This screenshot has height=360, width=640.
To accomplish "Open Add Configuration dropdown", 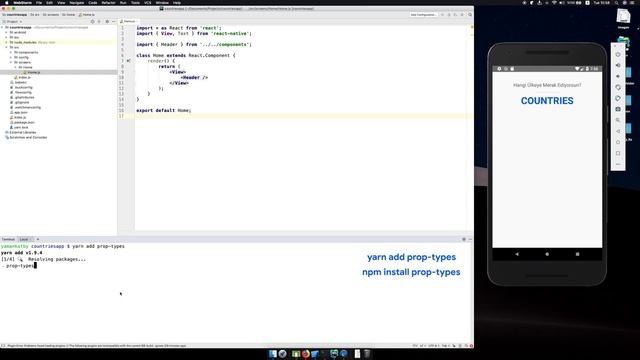I will 423,15.
